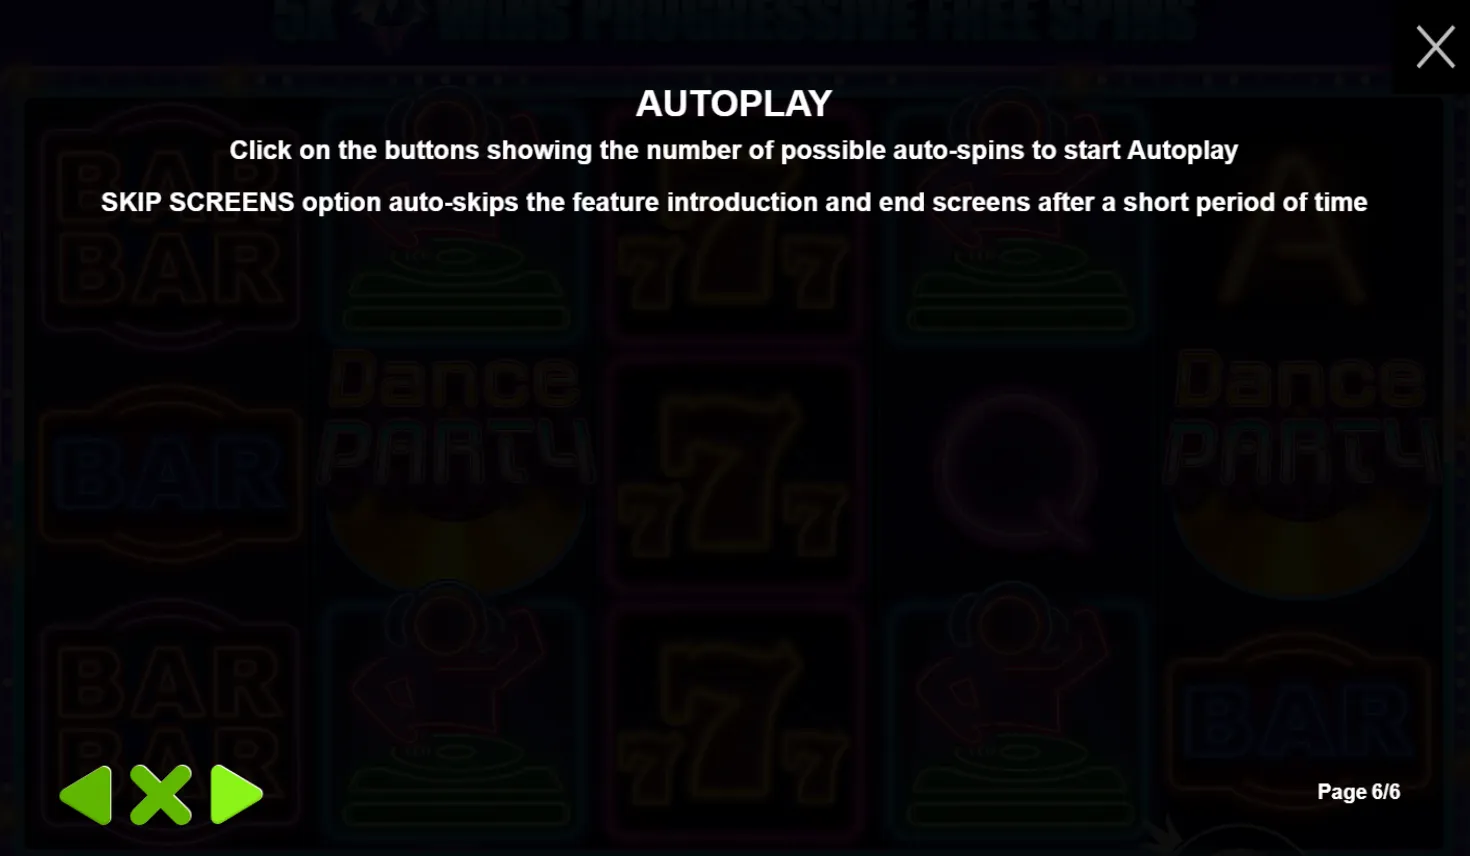Click the dimmed progressive free spins banner

pyautogui.click(x=734, y=20)
